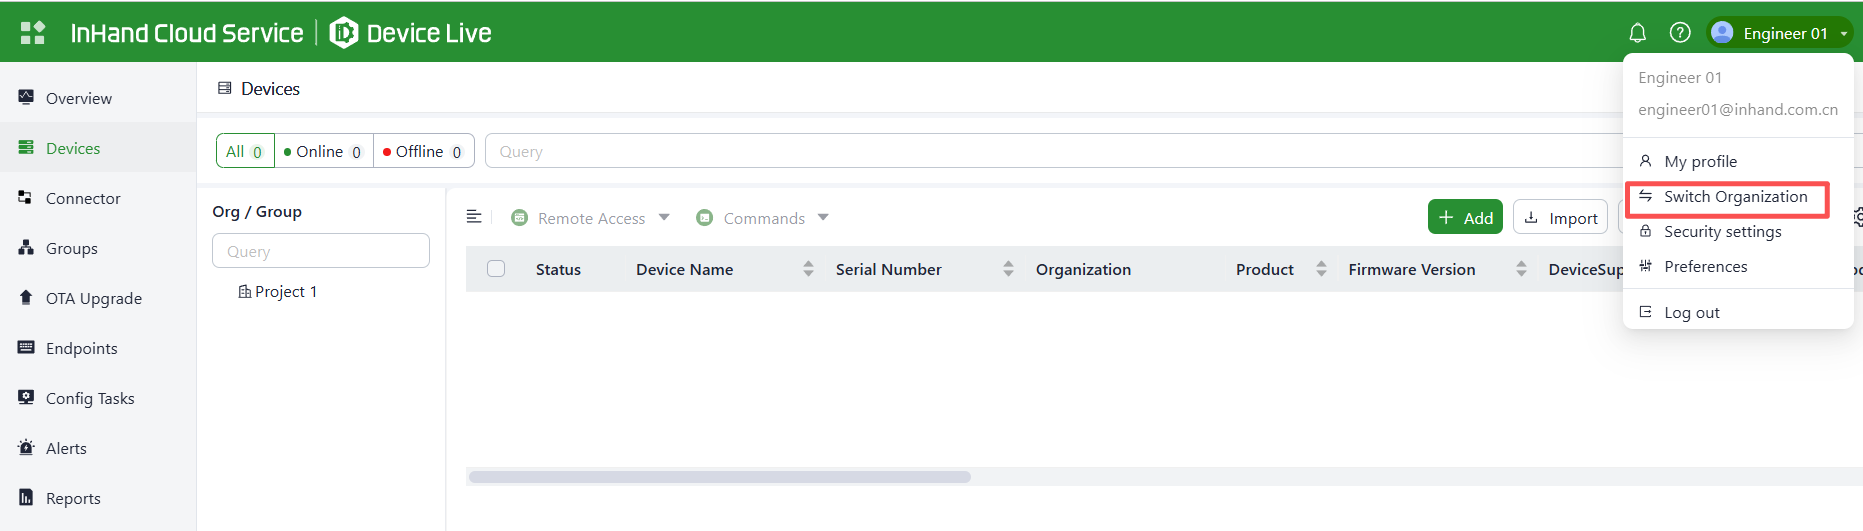This screenshot has height=531, width=1863.
Task: Click the notification bell icon
Action: [1637, 33]
